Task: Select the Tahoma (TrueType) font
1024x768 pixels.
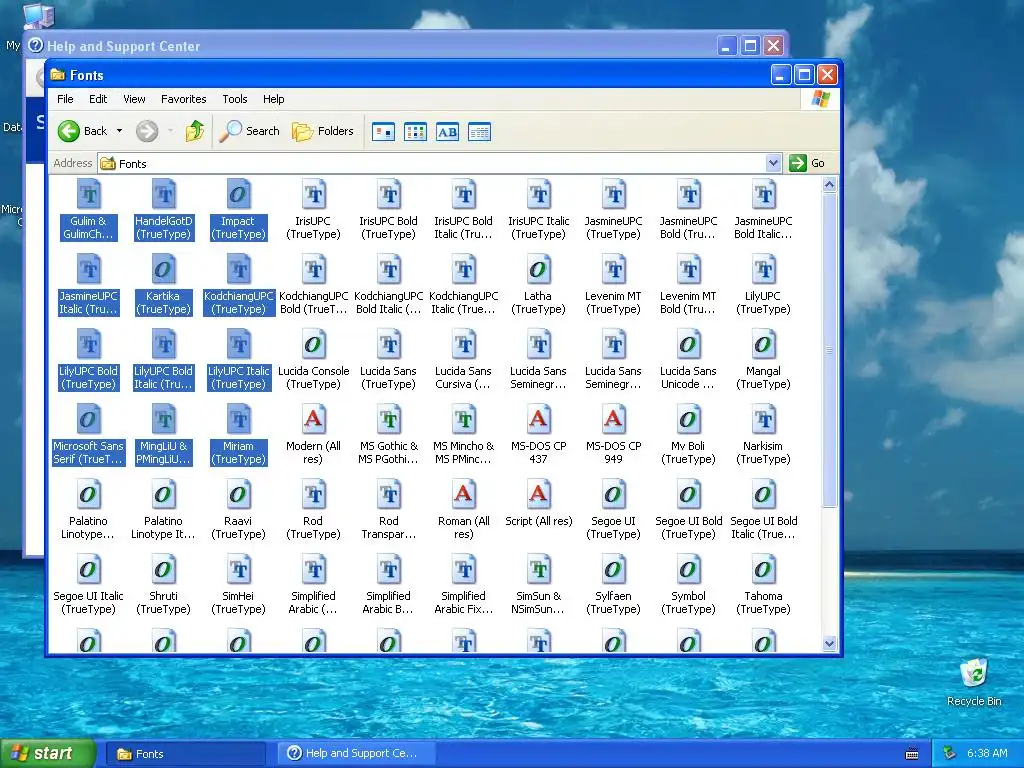Action: click(763, 586)
